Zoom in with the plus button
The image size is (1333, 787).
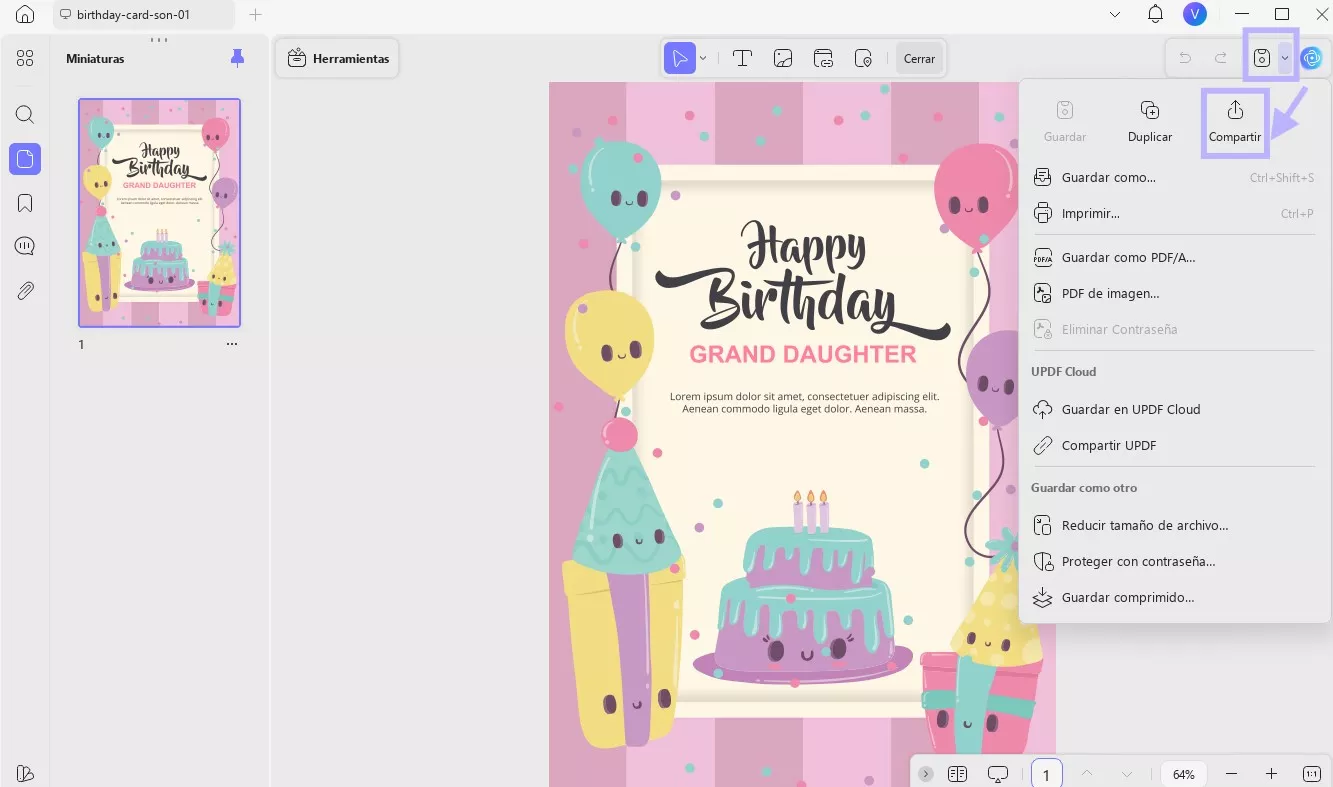pyautogui.click(x=1271, y=774)
